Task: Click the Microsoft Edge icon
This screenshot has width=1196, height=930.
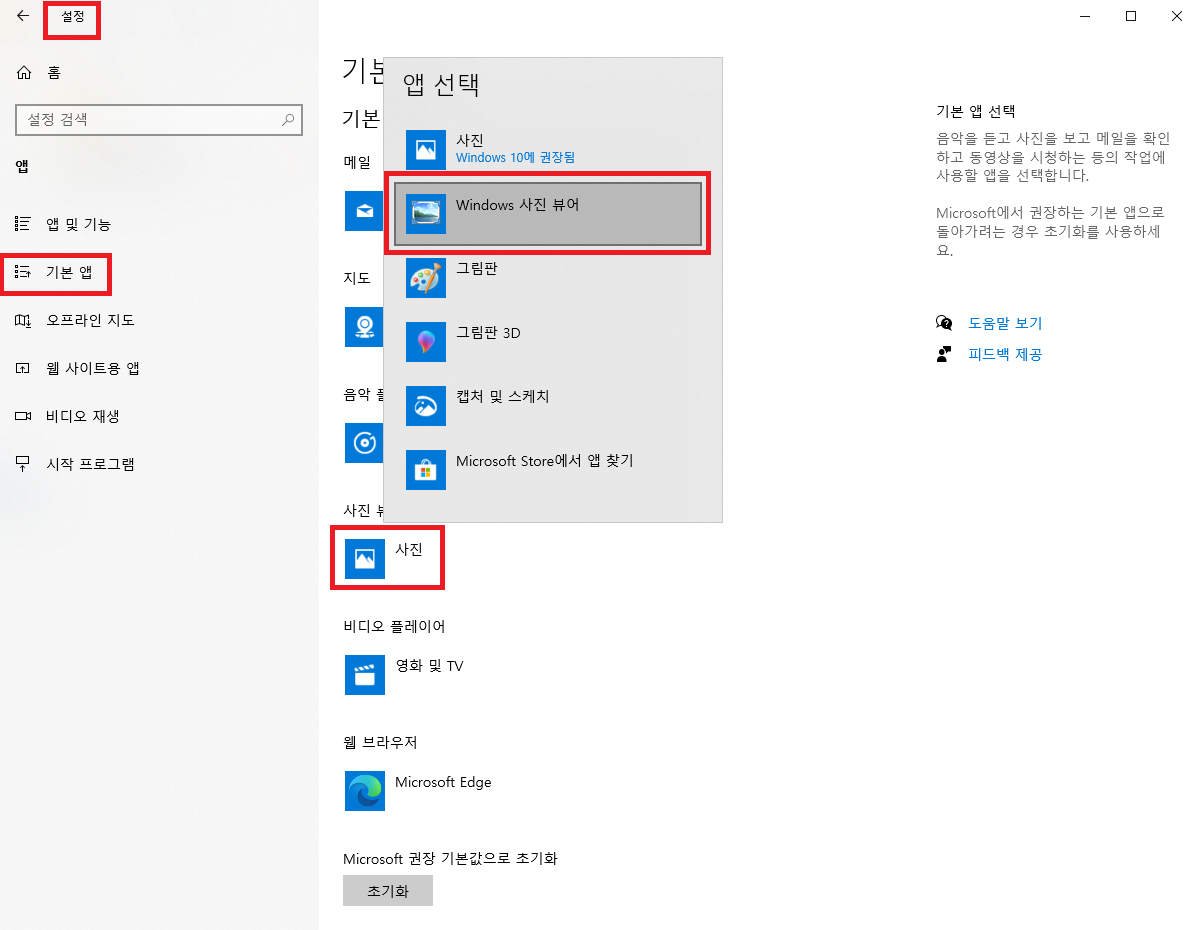Action: point(365,790)
